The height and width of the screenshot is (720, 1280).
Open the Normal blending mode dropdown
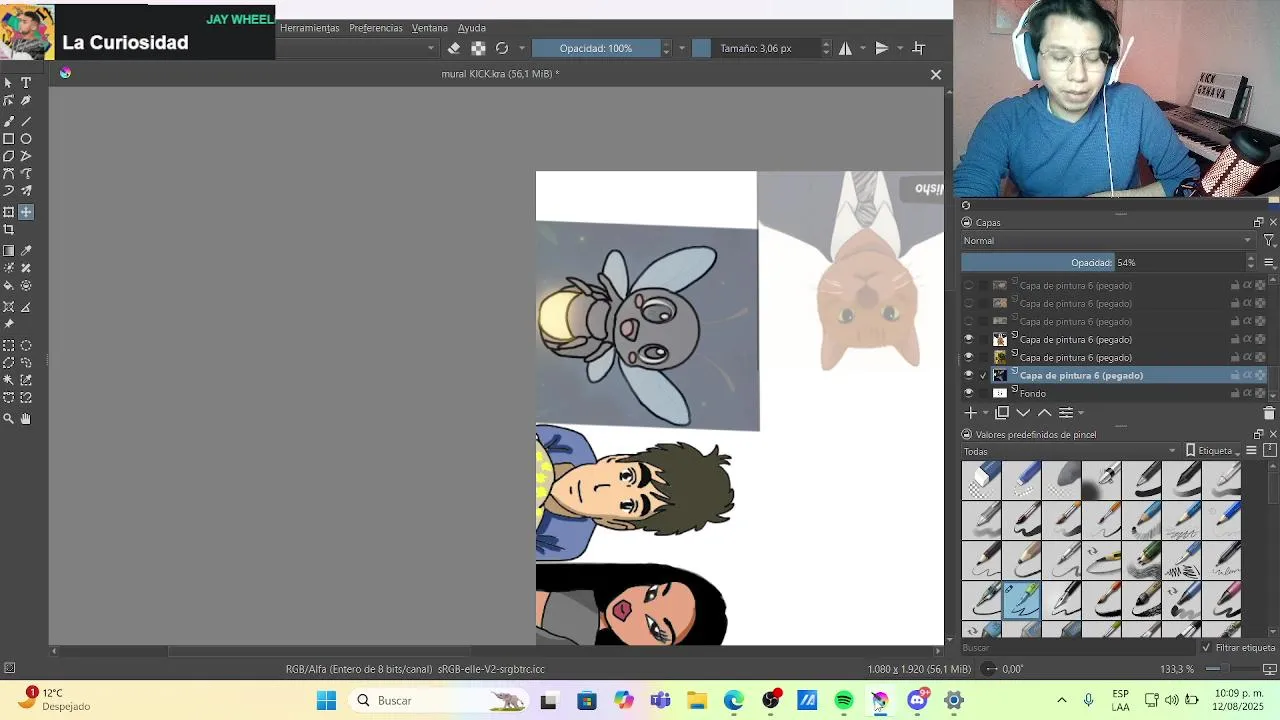point(1107,241)
